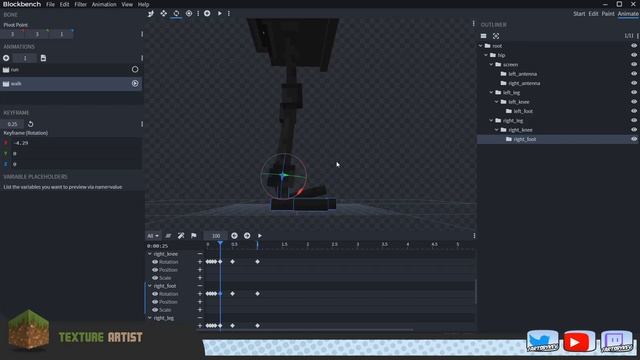
Task: Click the timeline graph editor icon beside All
Action: [x=168, y=236]
